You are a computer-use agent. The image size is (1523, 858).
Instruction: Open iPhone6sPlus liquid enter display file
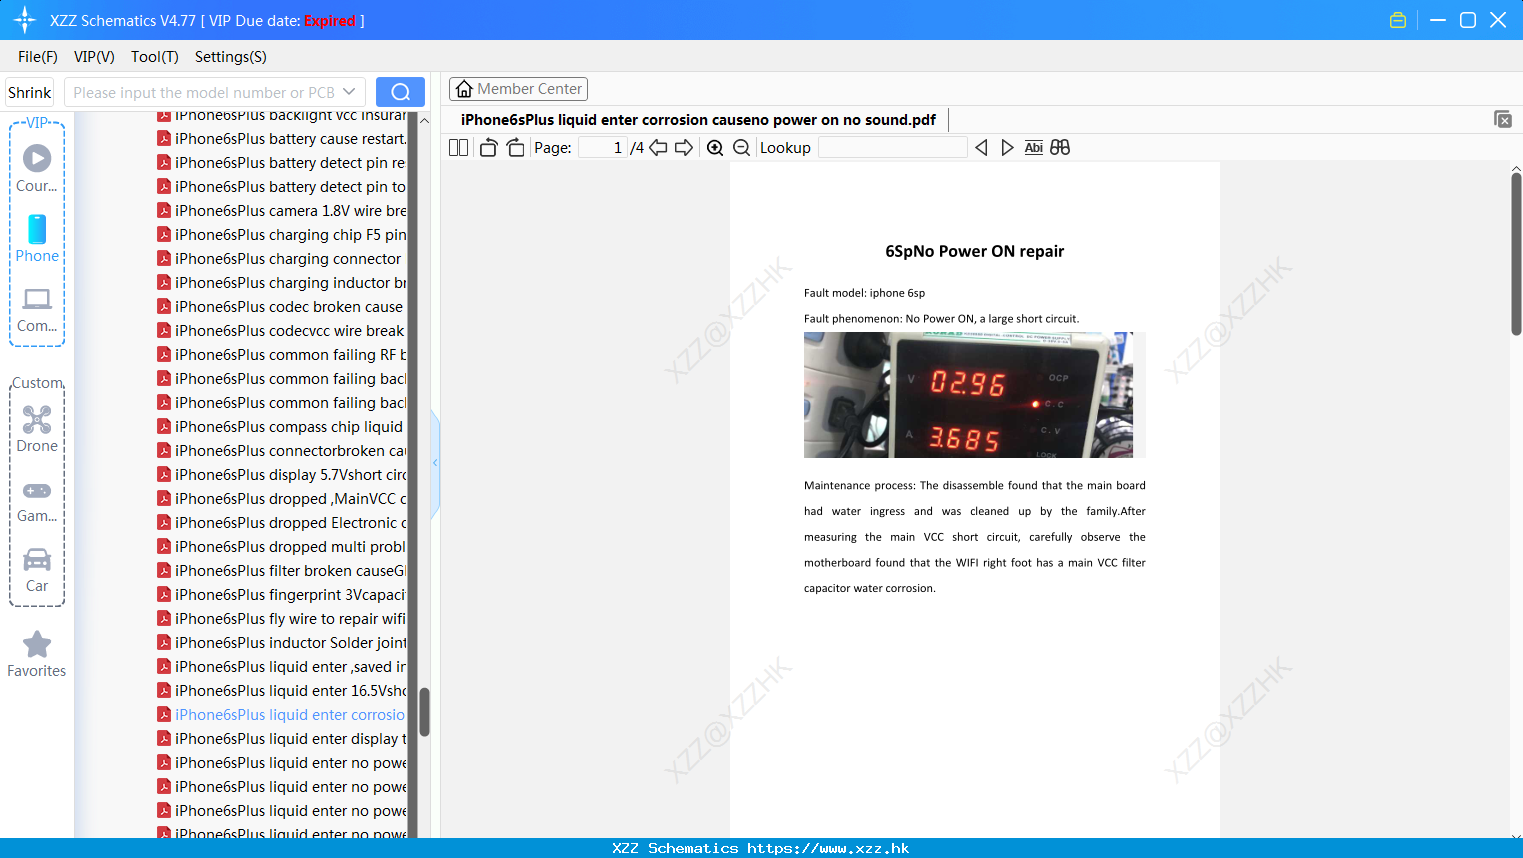[281, 739]
